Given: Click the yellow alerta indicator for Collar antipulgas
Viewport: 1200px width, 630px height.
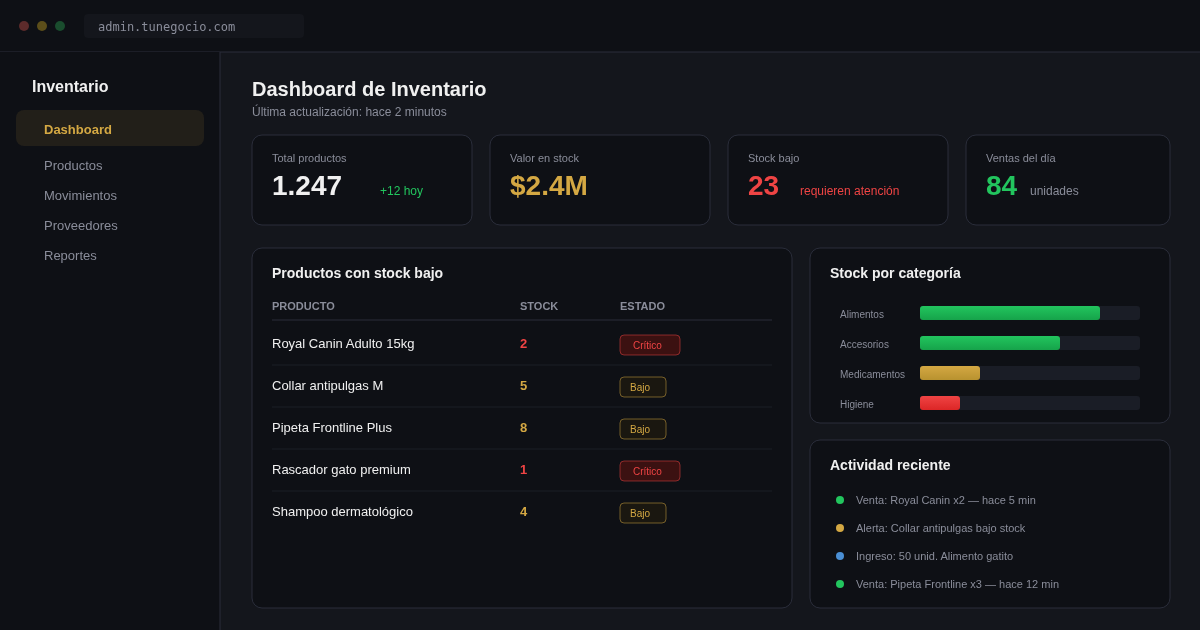Looking at the screenshot, I should coord(838,528).
